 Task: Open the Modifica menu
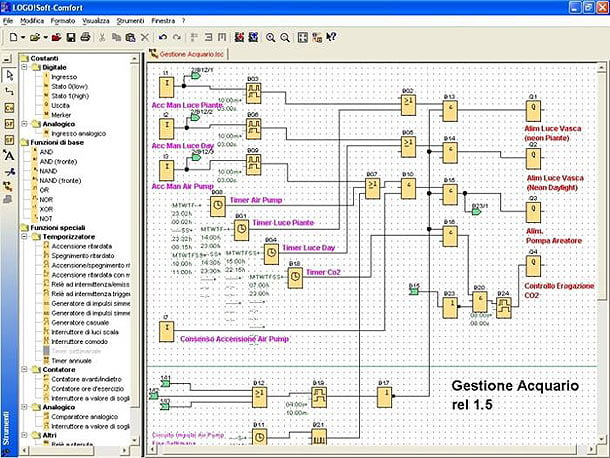[x=32, y=21]
